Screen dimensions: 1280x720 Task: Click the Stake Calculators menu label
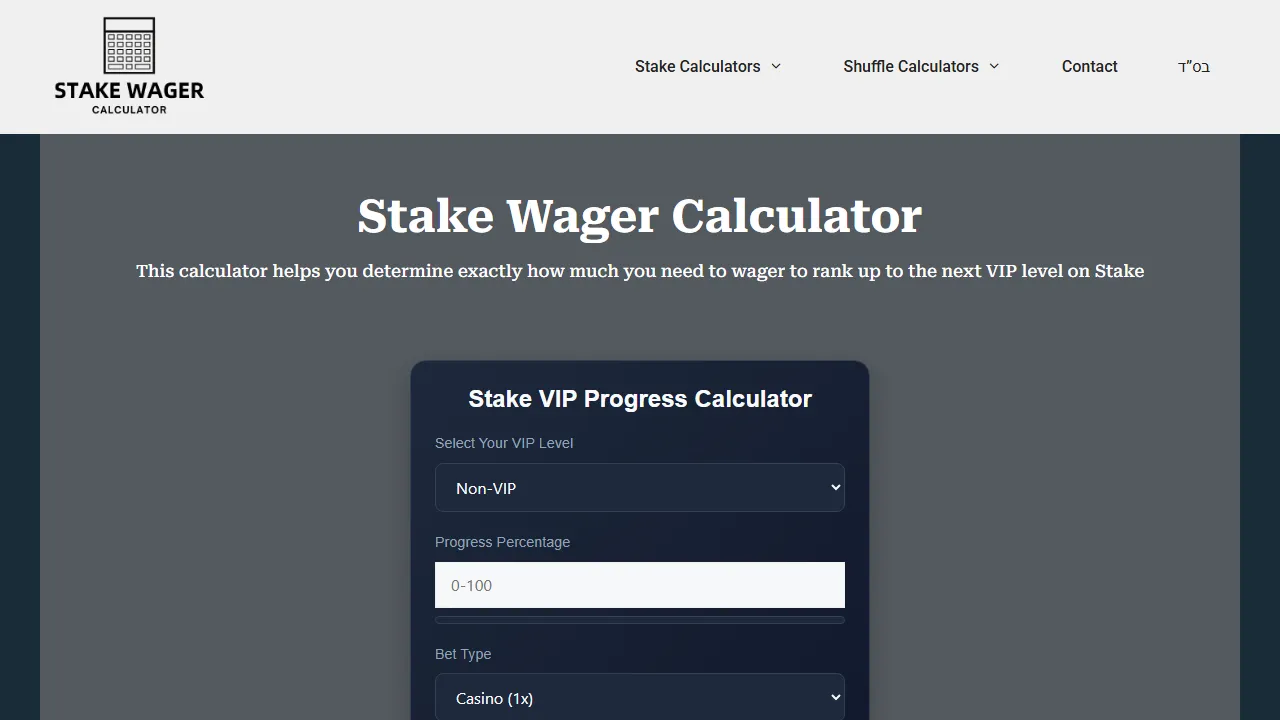click(x=696, y=66)
